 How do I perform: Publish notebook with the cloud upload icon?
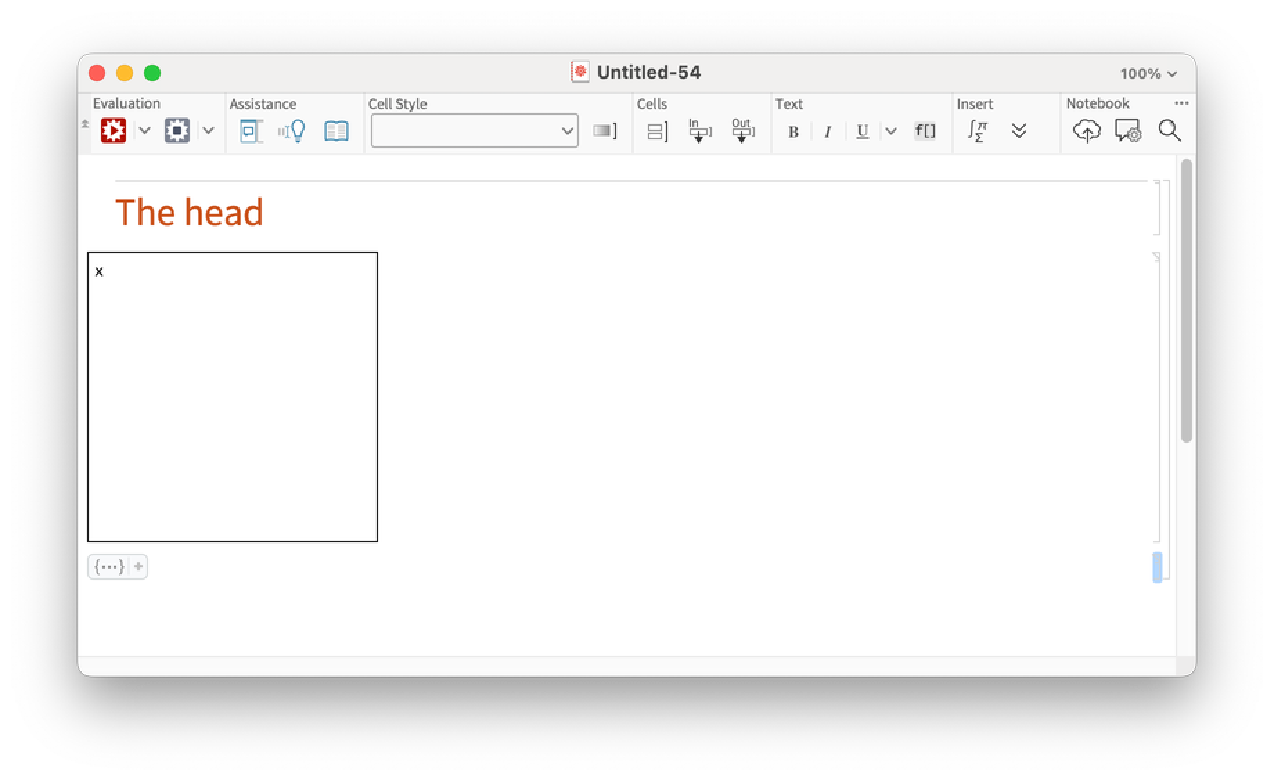tap(1087, 131)
